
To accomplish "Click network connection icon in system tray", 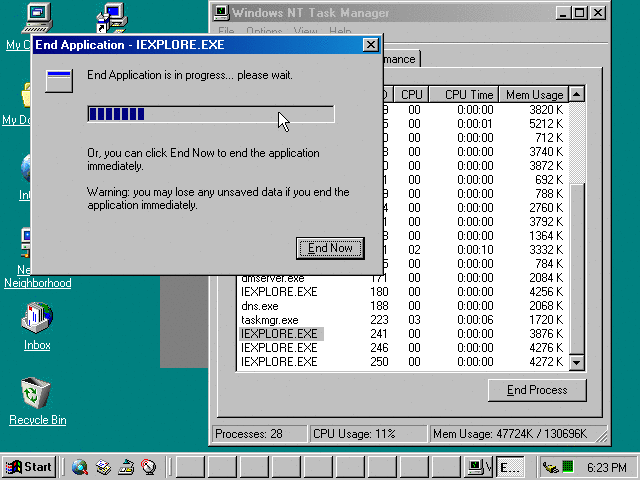I will click(x=551, y=467).
